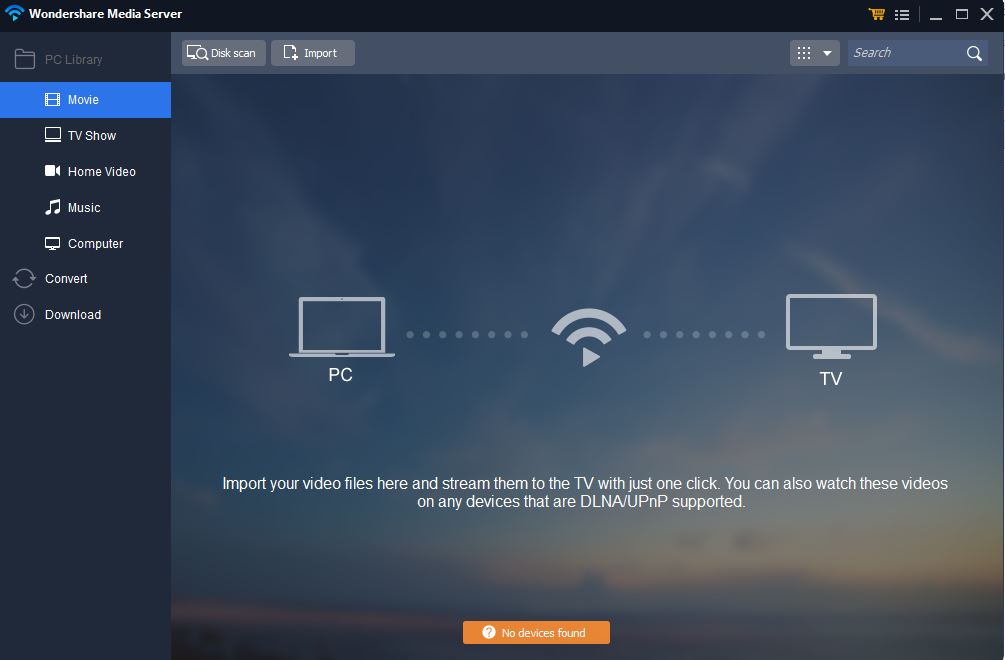Open the Home Video category

click(85, 172)
